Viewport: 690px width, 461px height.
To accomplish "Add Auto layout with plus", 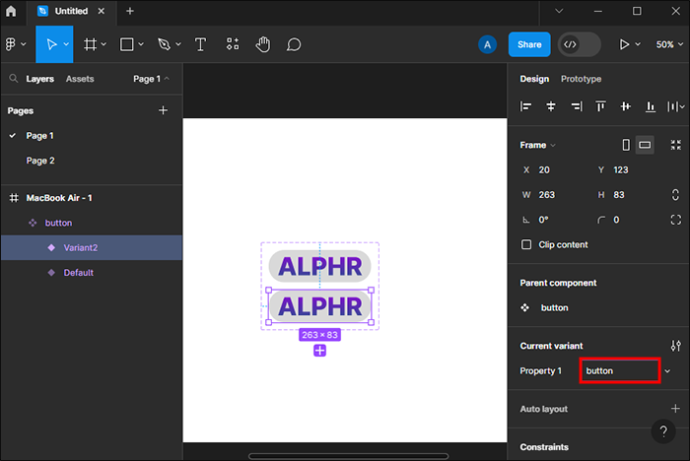I will point(675,409).
